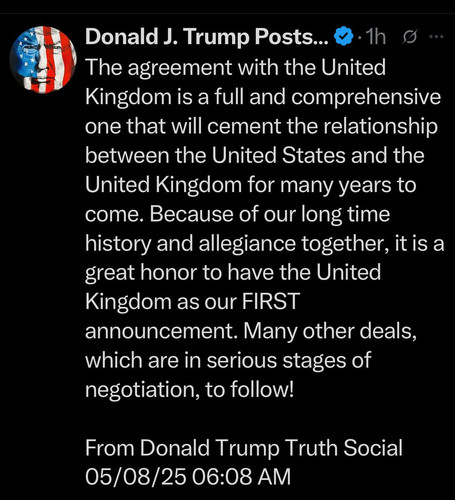
Task: Click the 05/08/25 06:08 AM date line
Action: pos(188,476)
